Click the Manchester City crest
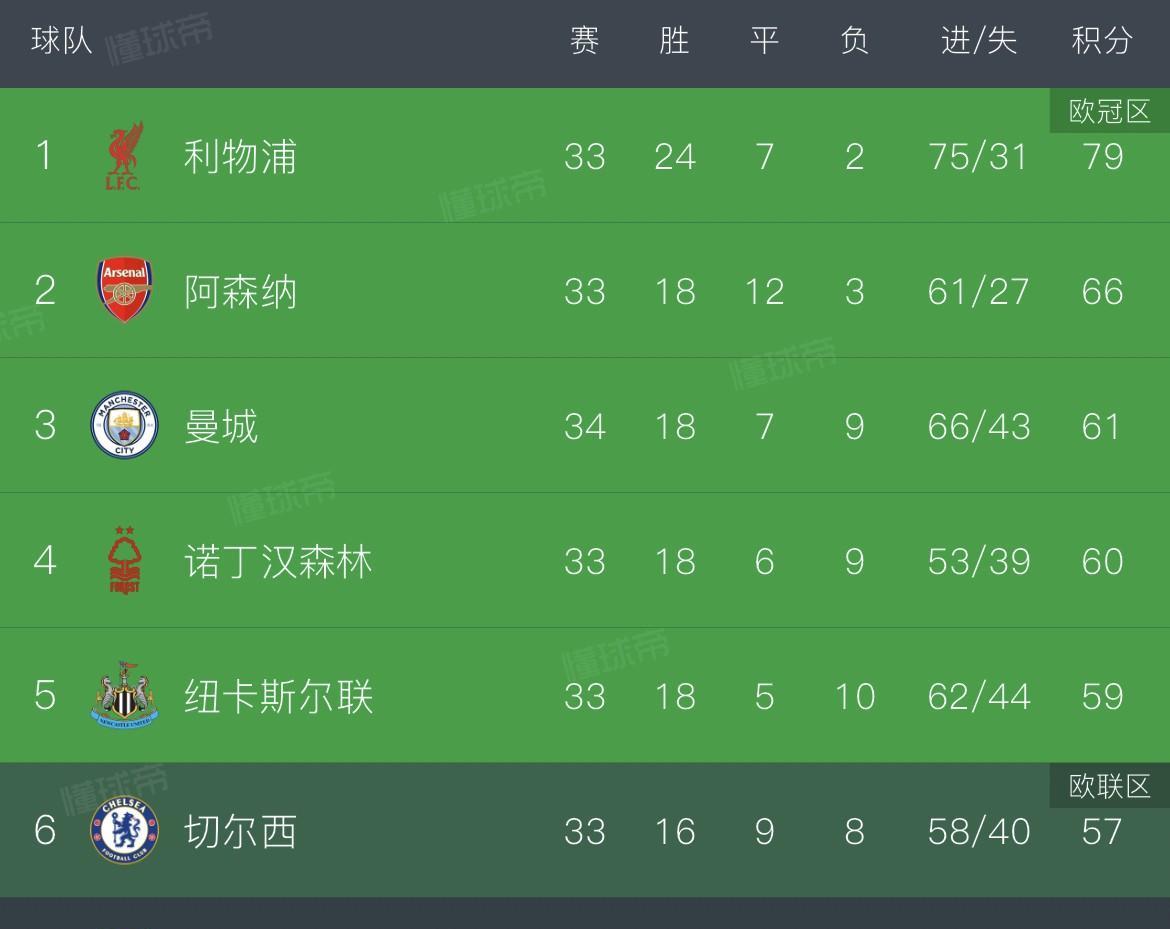The height and width of the screenshot is (929, 1170). point(125,425)
